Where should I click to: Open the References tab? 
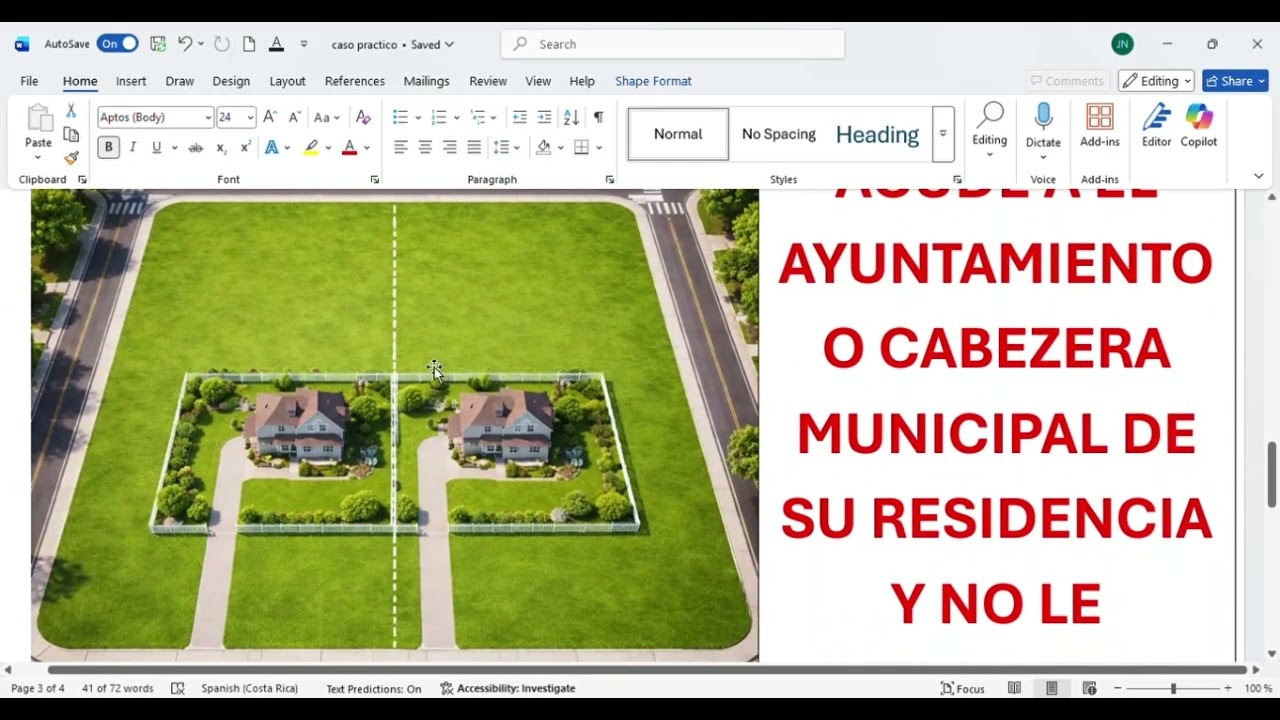355,81
